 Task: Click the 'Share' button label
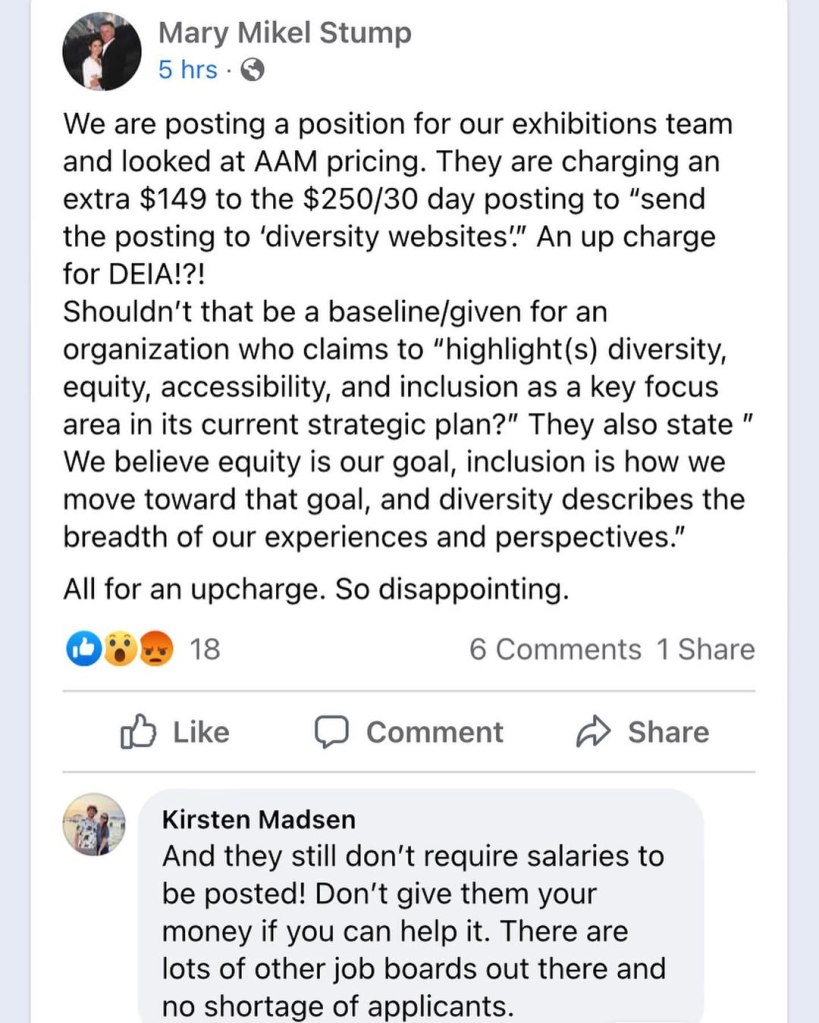[x=668, y=733]
